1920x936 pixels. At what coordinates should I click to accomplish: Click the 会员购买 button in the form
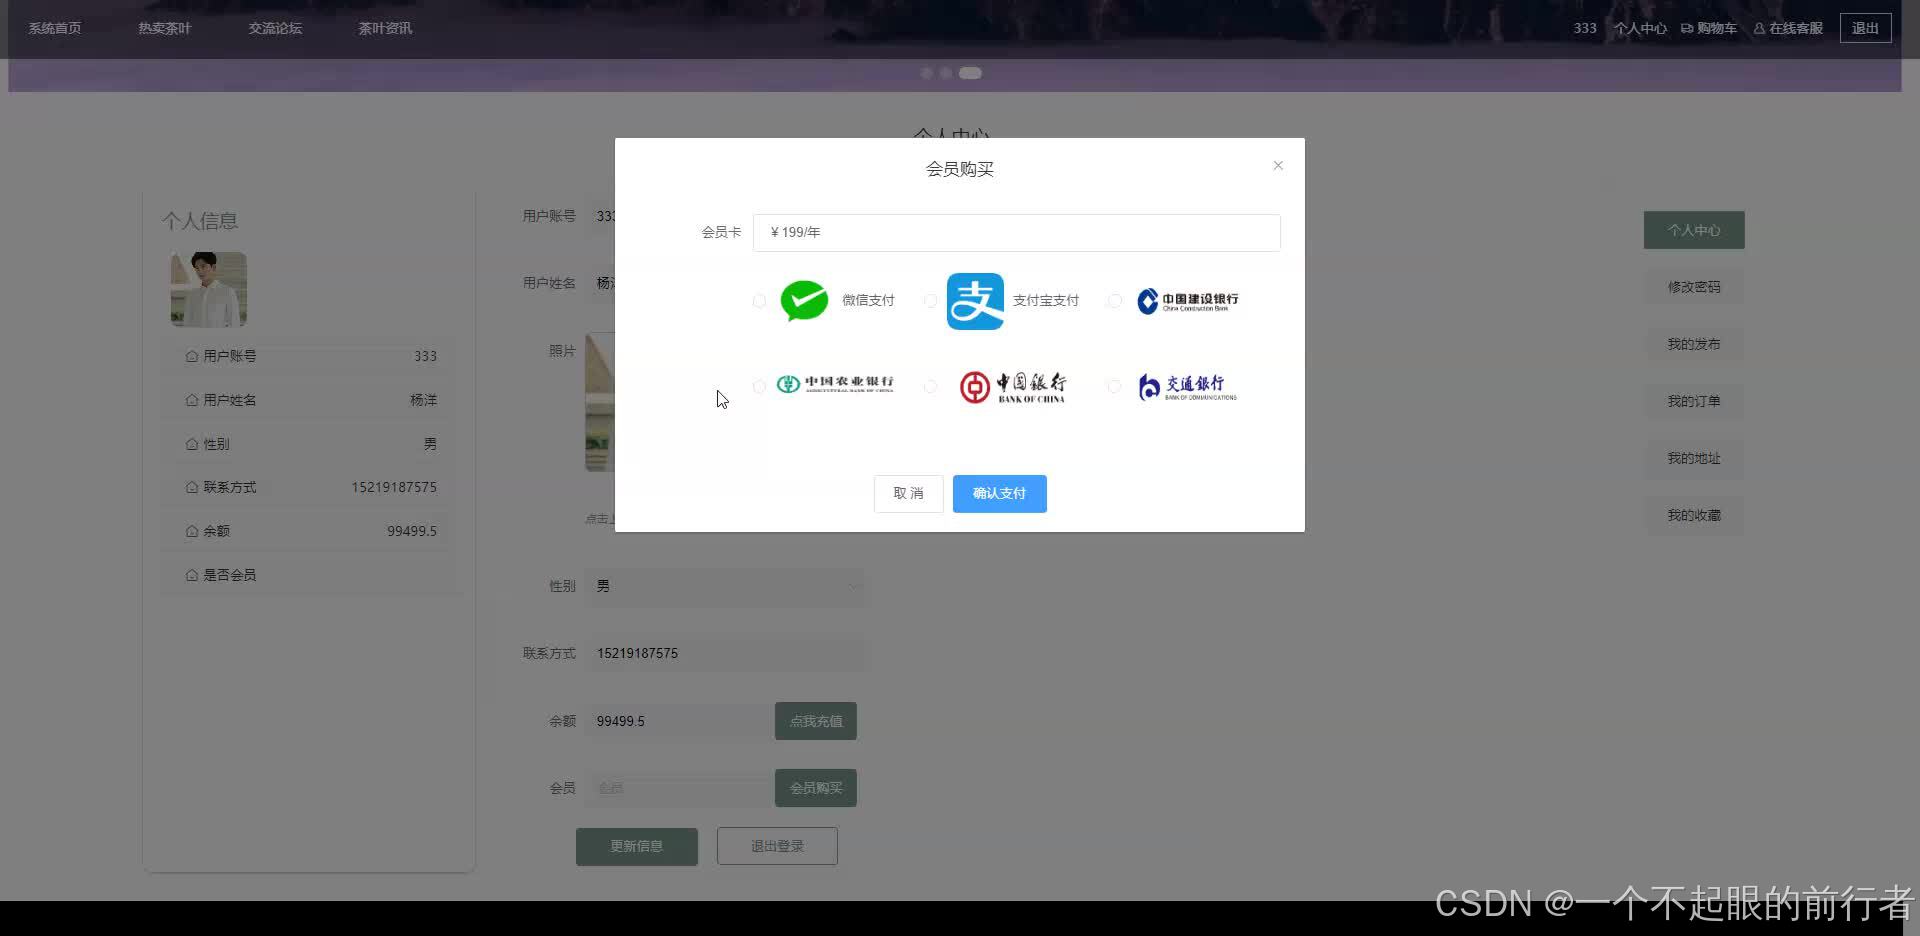[x=816, y=788]
